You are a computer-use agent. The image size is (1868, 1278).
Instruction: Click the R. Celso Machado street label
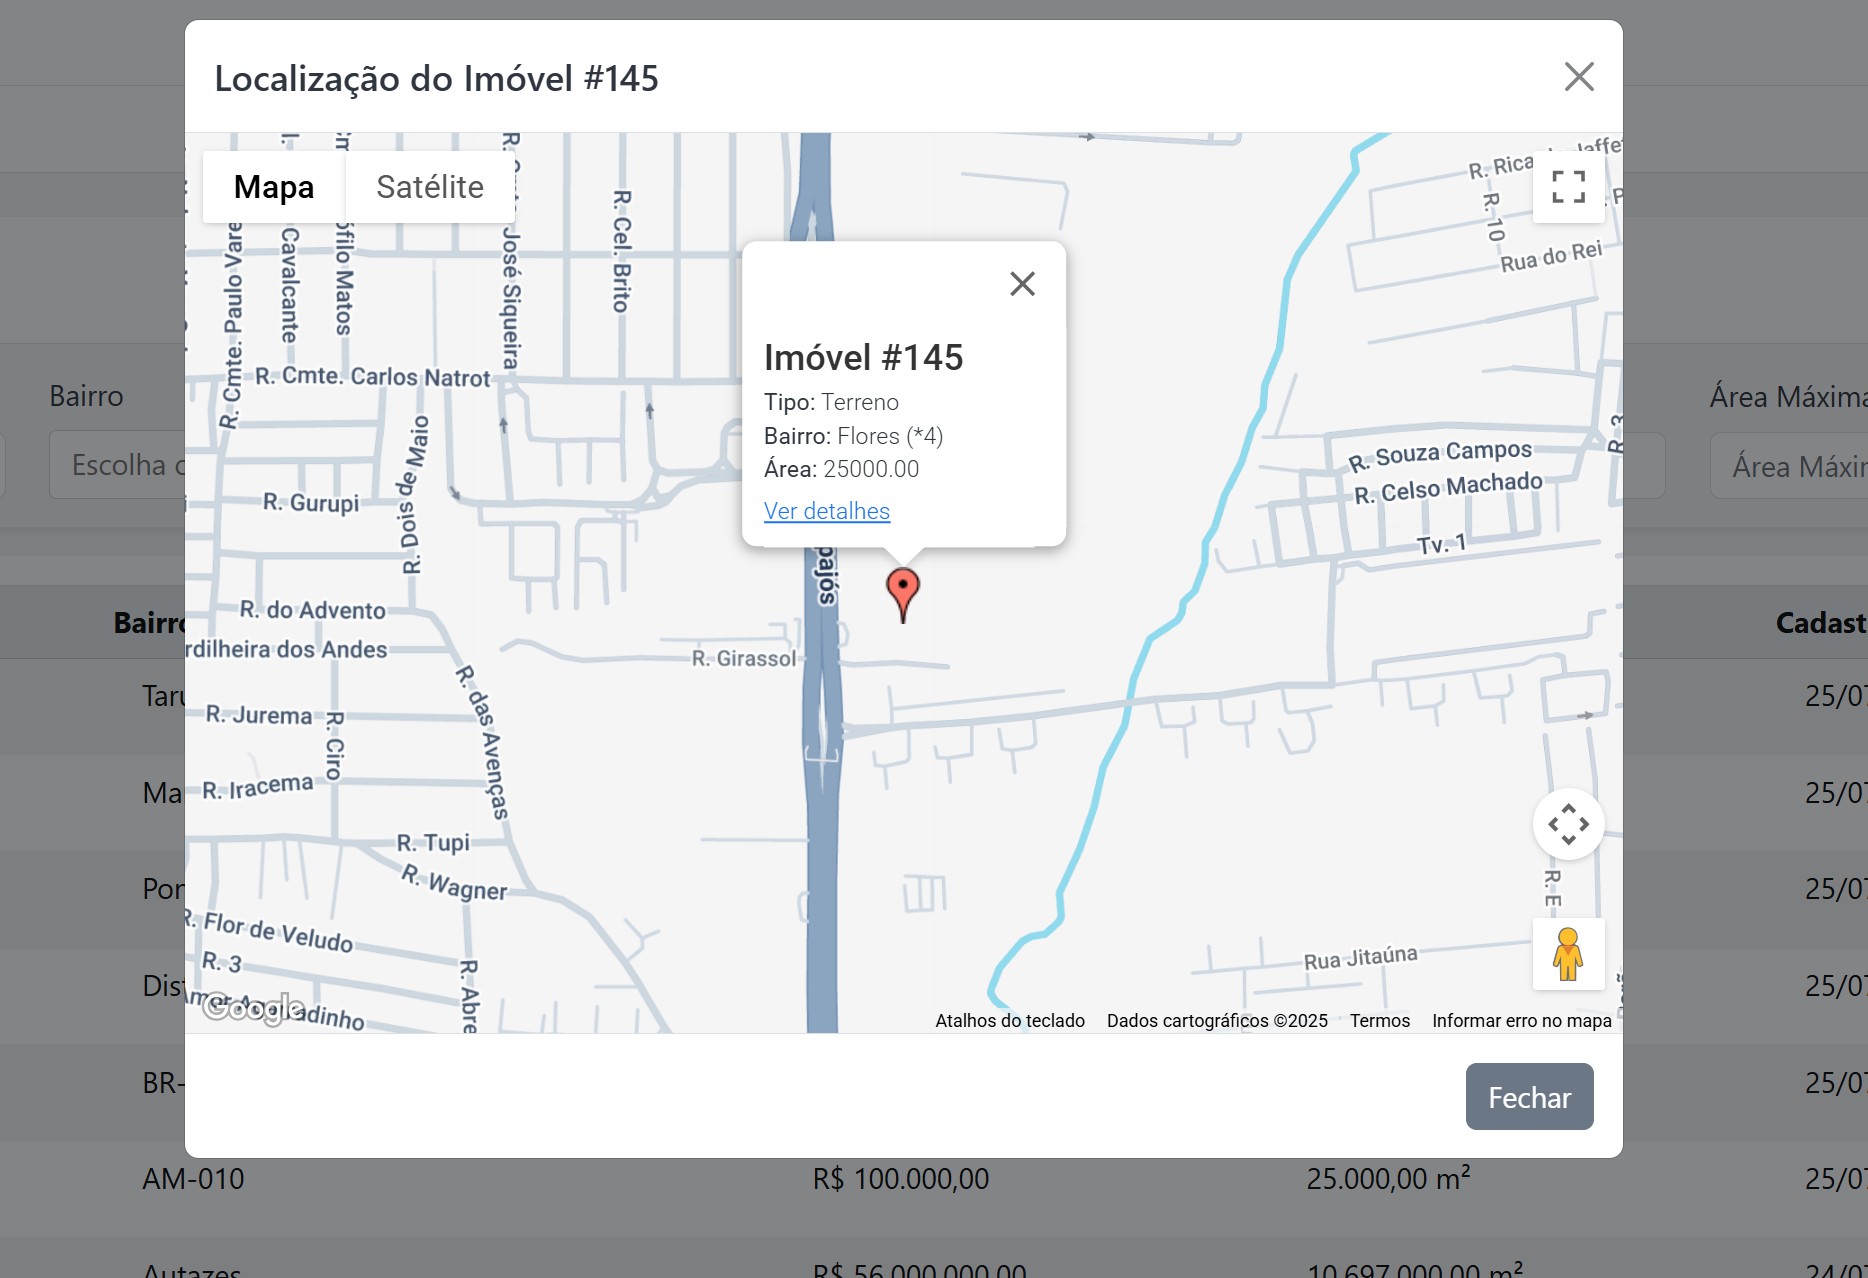coord(1449,488)
